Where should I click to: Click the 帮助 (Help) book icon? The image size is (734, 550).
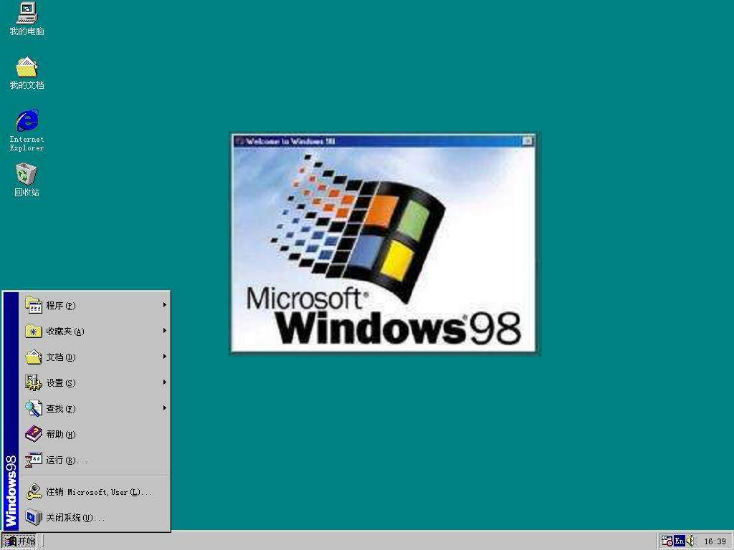click(x=33, y=434)
